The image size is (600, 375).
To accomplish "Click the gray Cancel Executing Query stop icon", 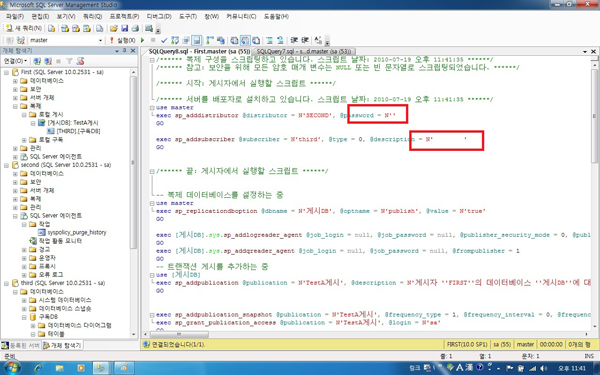I will point(153,40).
